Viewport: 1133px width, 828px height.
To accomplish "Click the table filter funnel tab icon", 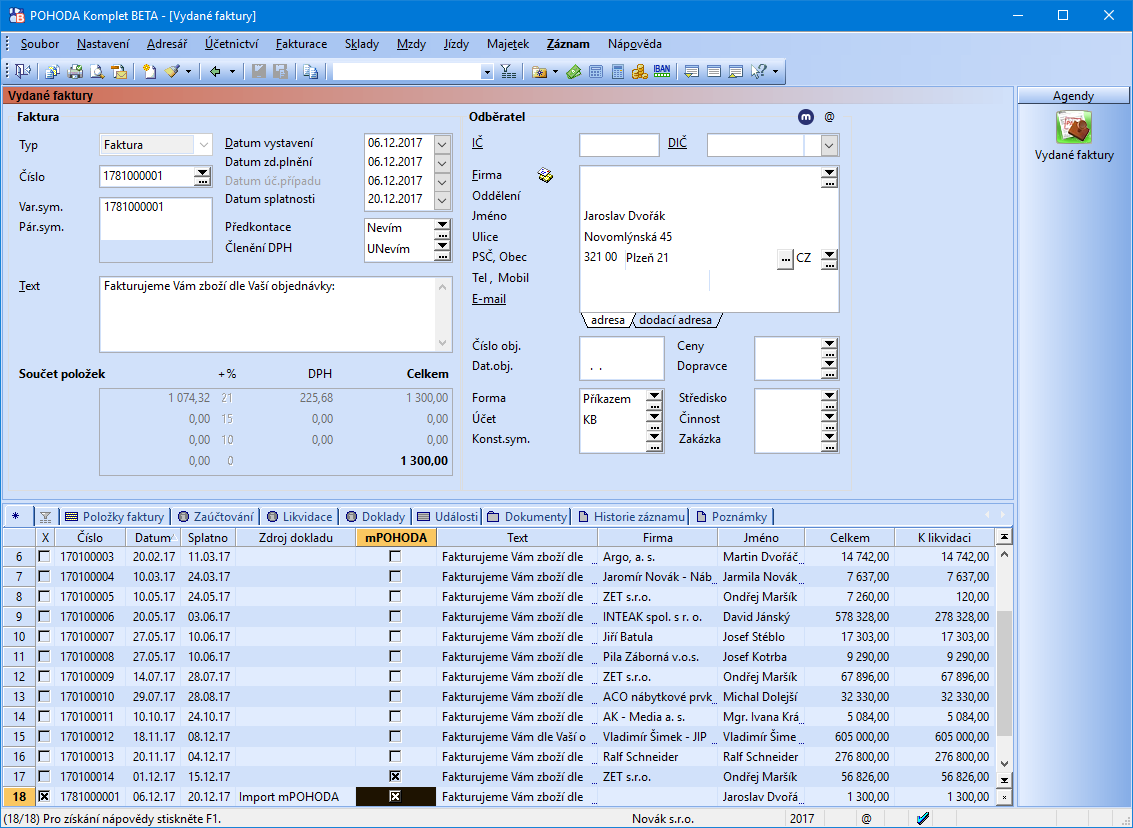I will point(46,517).
